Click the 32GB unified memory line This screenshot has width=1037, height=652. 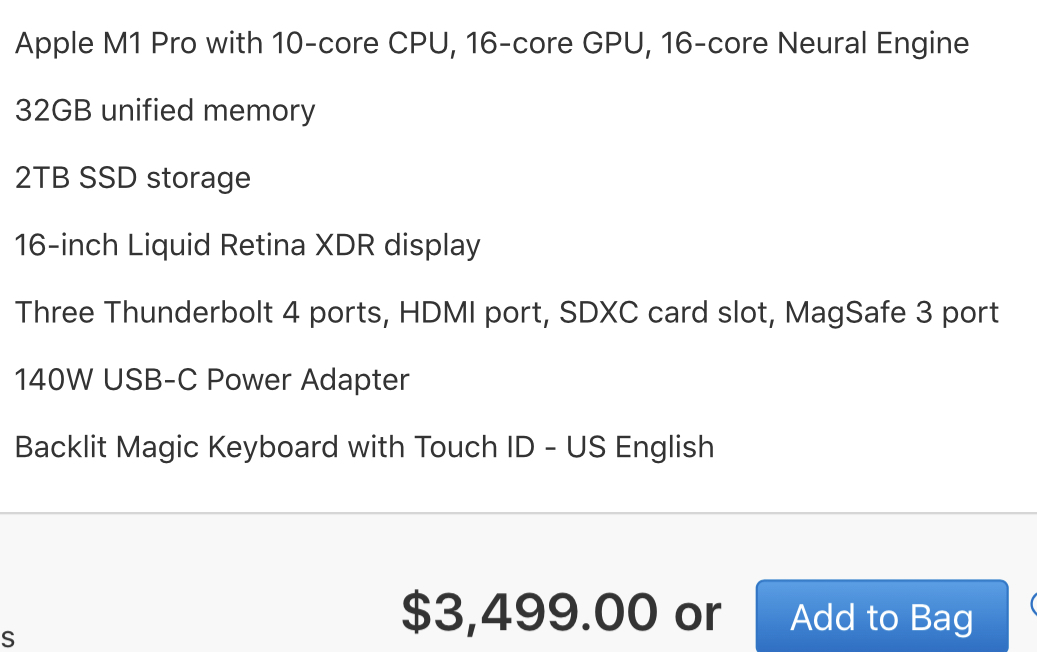(x=165, y=110)
